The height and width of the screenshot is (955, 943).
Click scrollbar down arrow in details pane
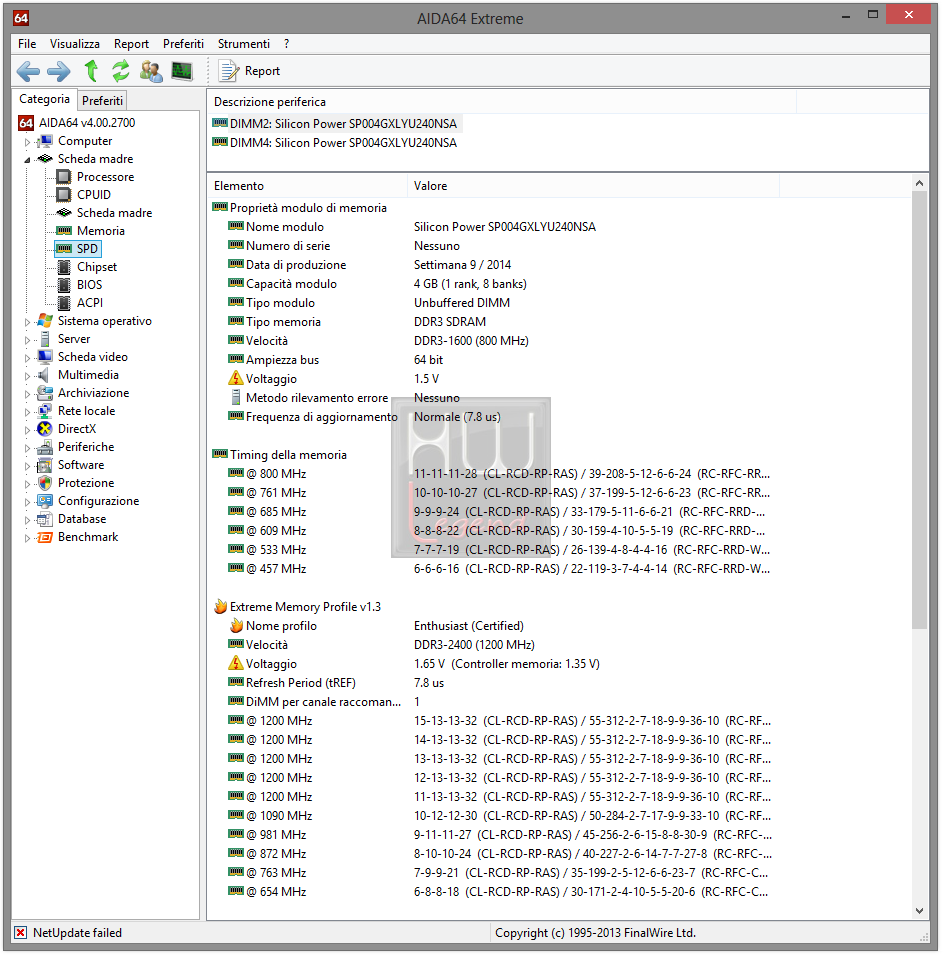click(x=919, y=911)
